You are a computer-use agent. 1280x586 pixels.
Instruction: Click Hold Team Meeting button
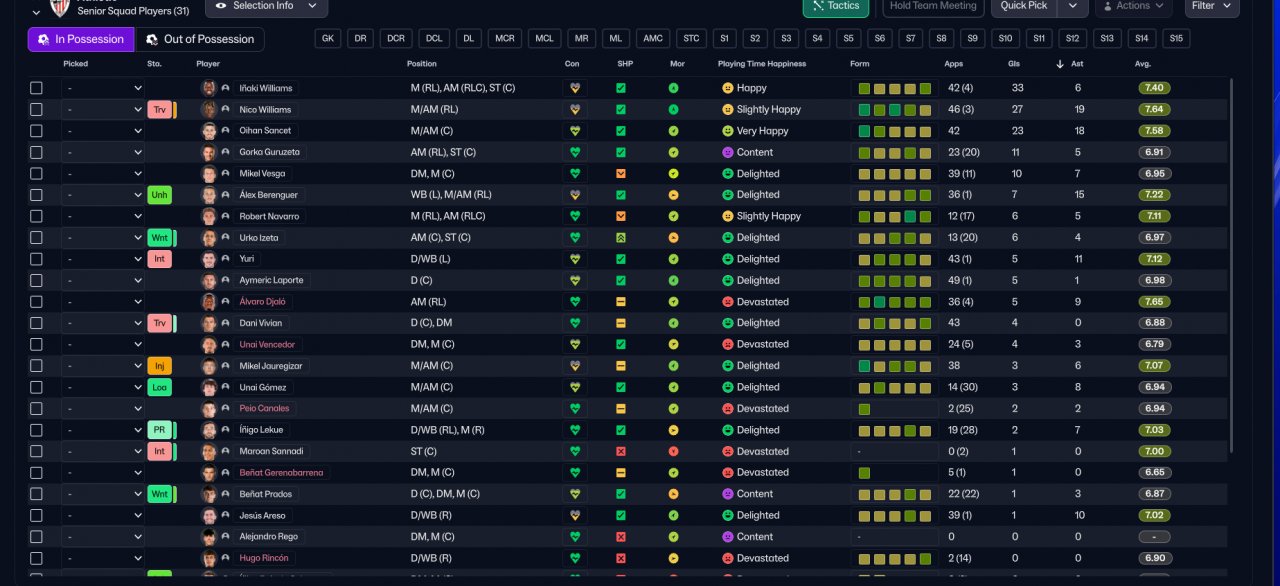point(933,6)
